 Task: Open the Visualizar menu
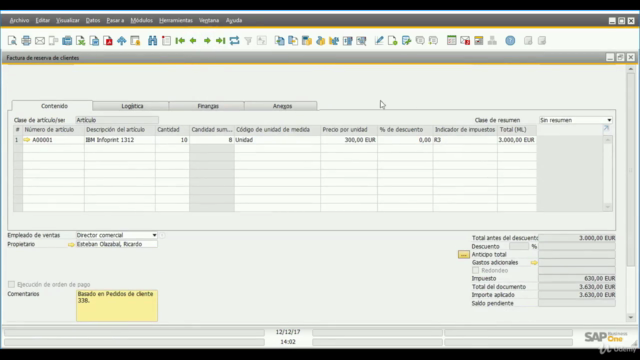(68, 20)
